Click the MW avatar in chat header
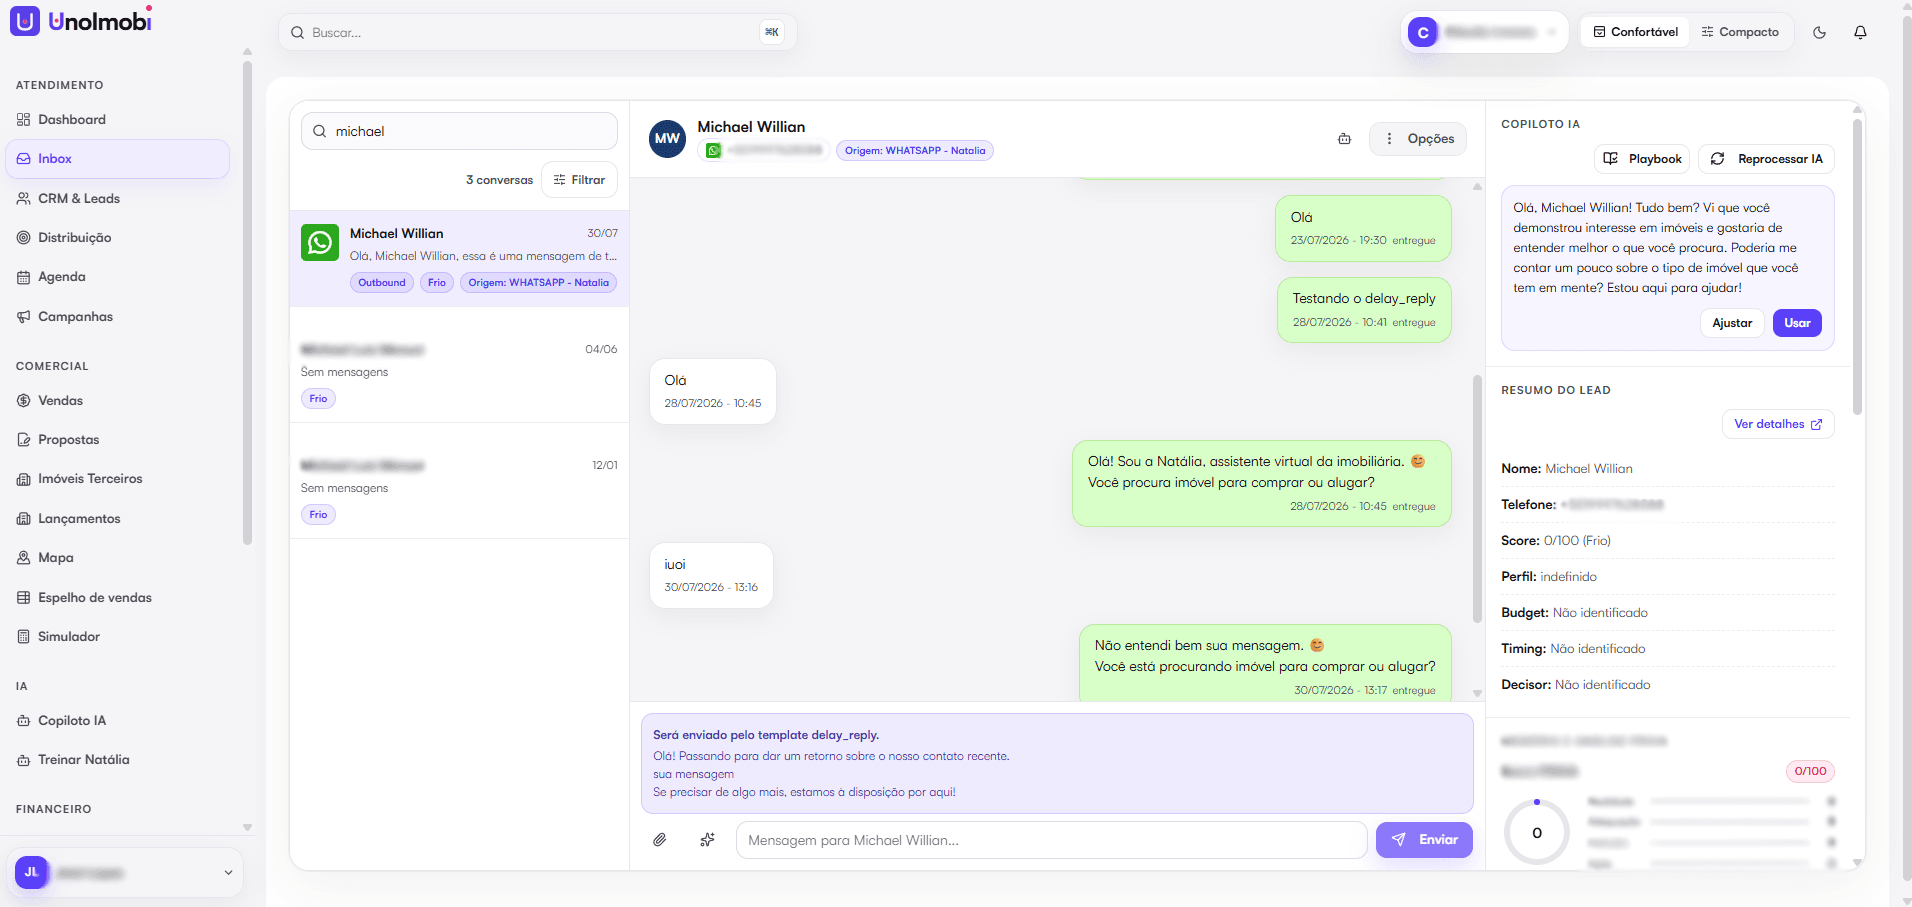 tap(667, 139)
